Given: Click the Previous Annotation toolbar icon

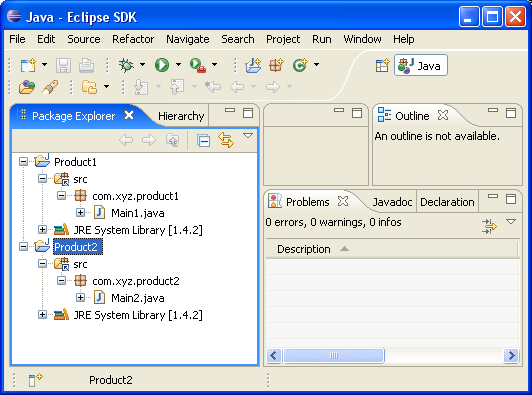Looking at the screenshot, I should point(177,87).
